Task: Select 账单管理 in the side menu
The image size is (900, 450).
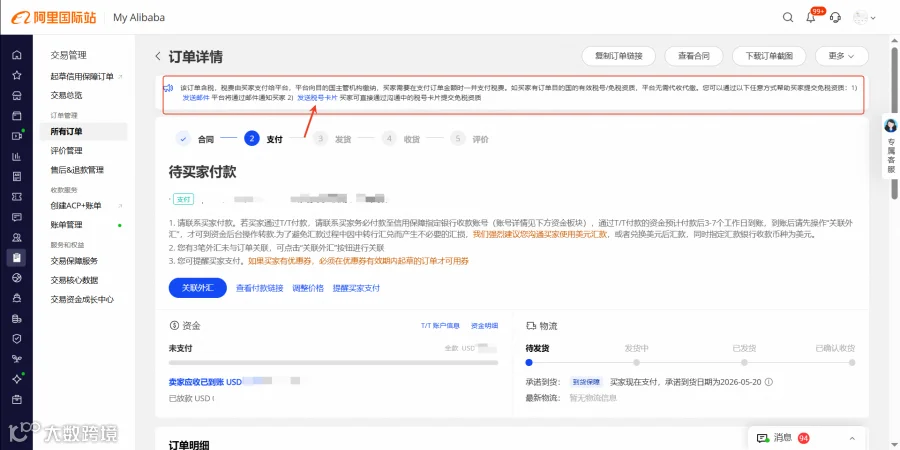Action: (x=66, y=225)
